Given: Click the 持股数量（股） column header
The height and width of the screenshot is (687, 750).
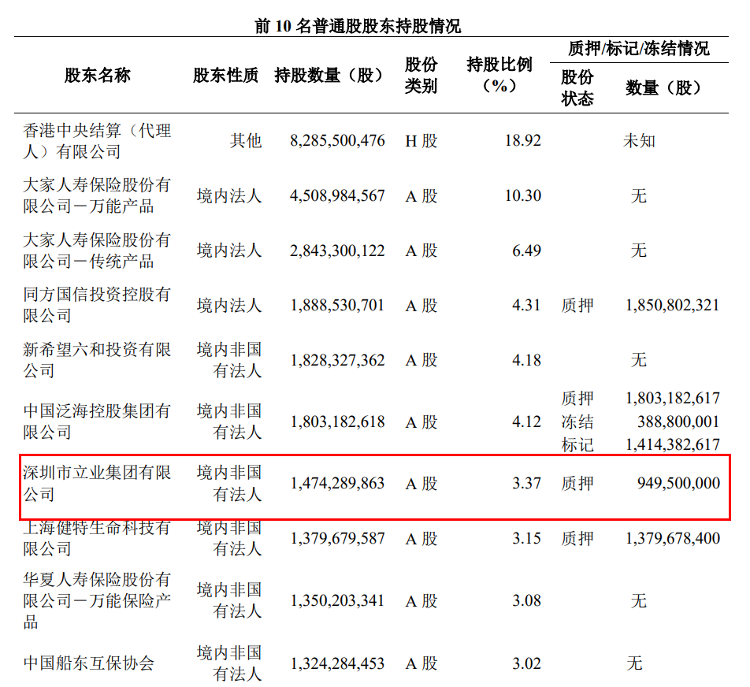Looking at the screenshot, I should (x=330, y=75).
